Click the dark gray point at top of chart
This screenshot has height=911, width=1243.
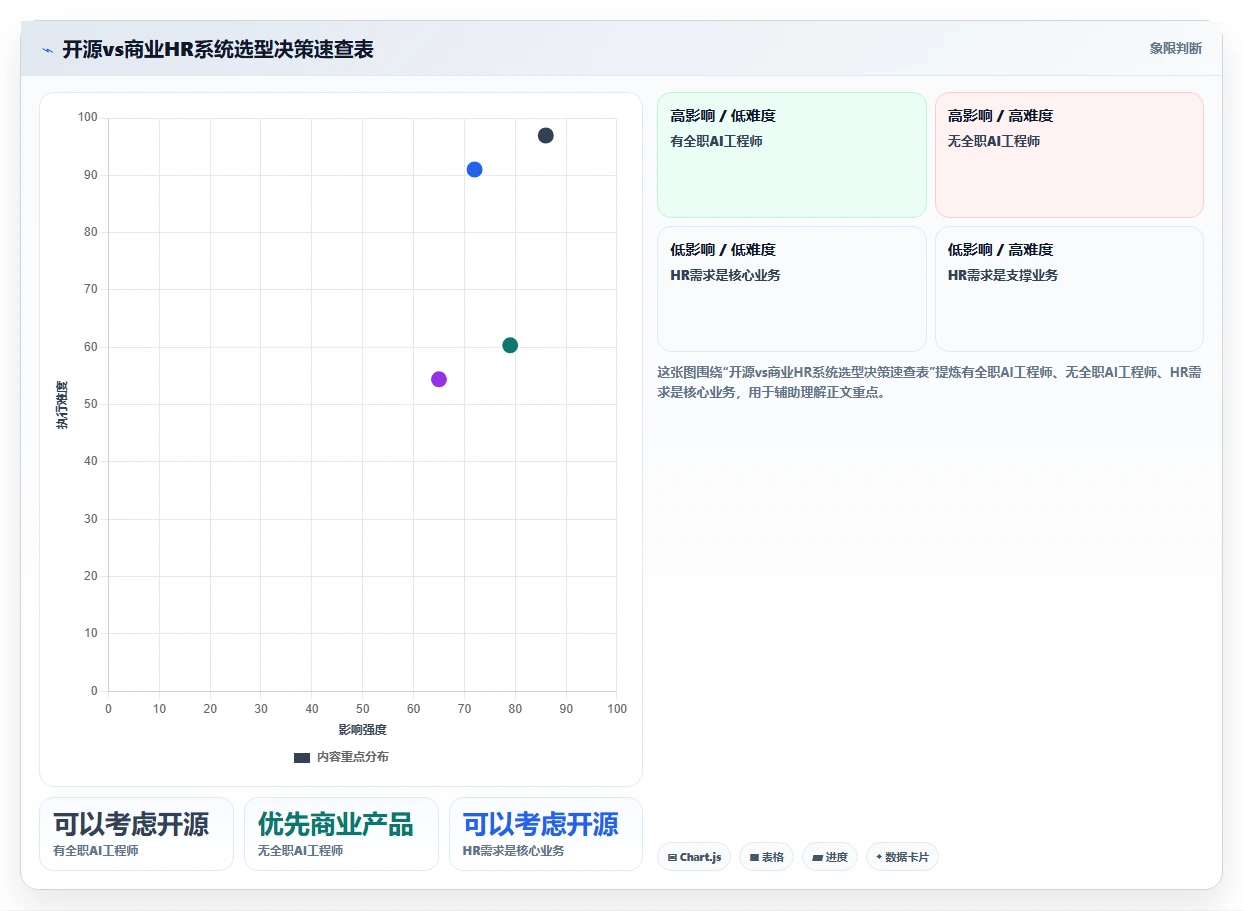pos(546,136)
